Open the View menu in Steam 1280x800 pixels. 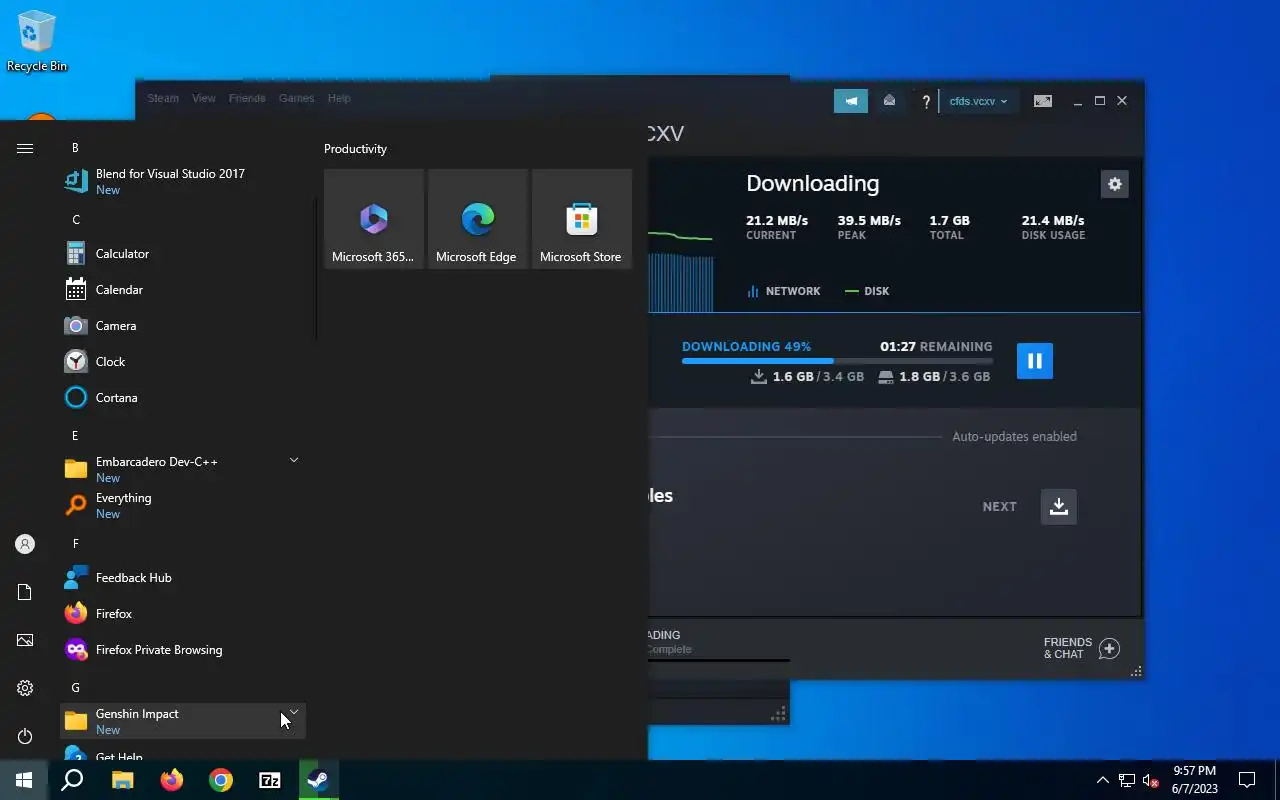point(204,98)
